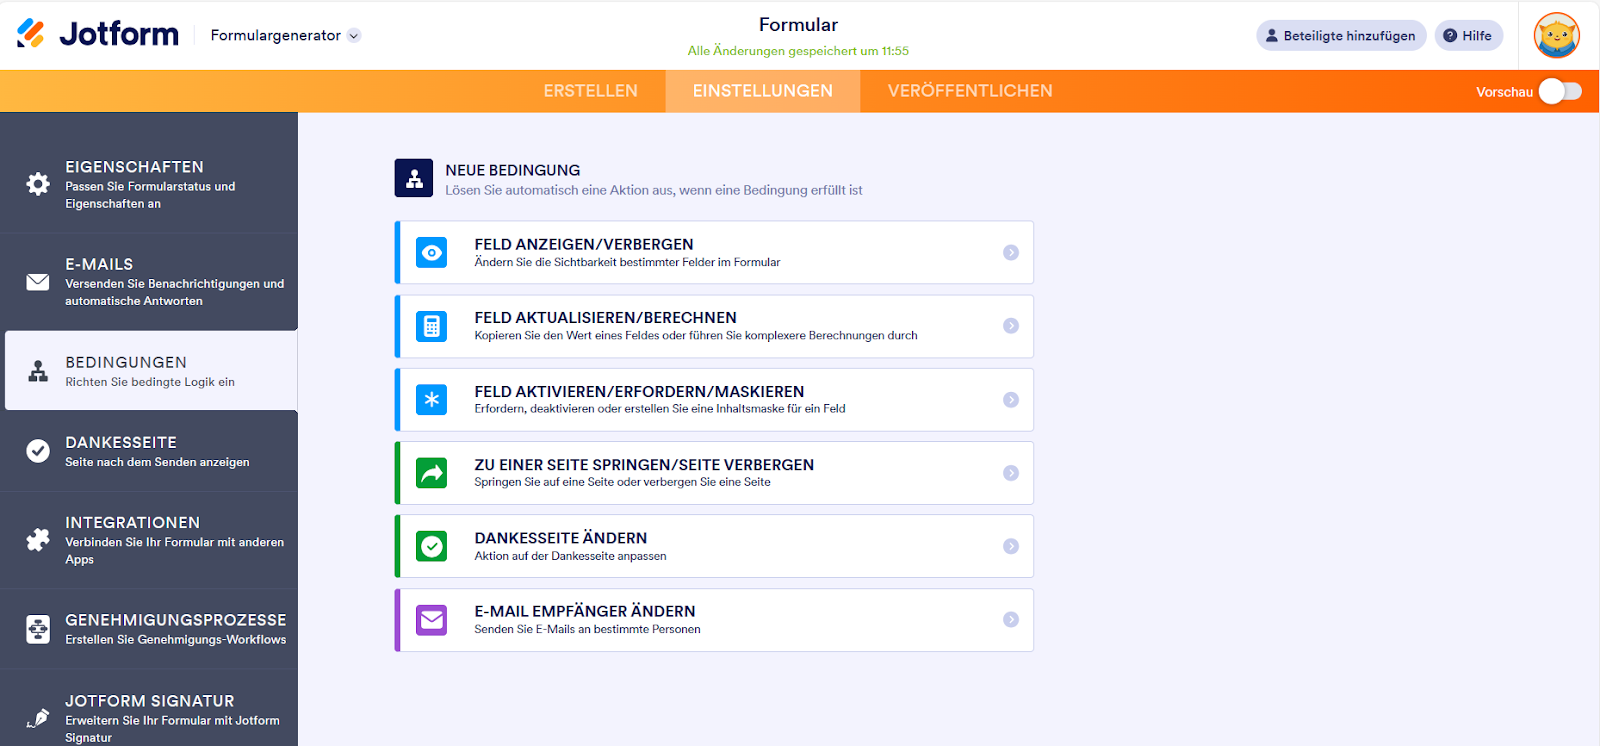Switch to the Veröffentlichen tab

pyautogui.click(x=970, y=91)
